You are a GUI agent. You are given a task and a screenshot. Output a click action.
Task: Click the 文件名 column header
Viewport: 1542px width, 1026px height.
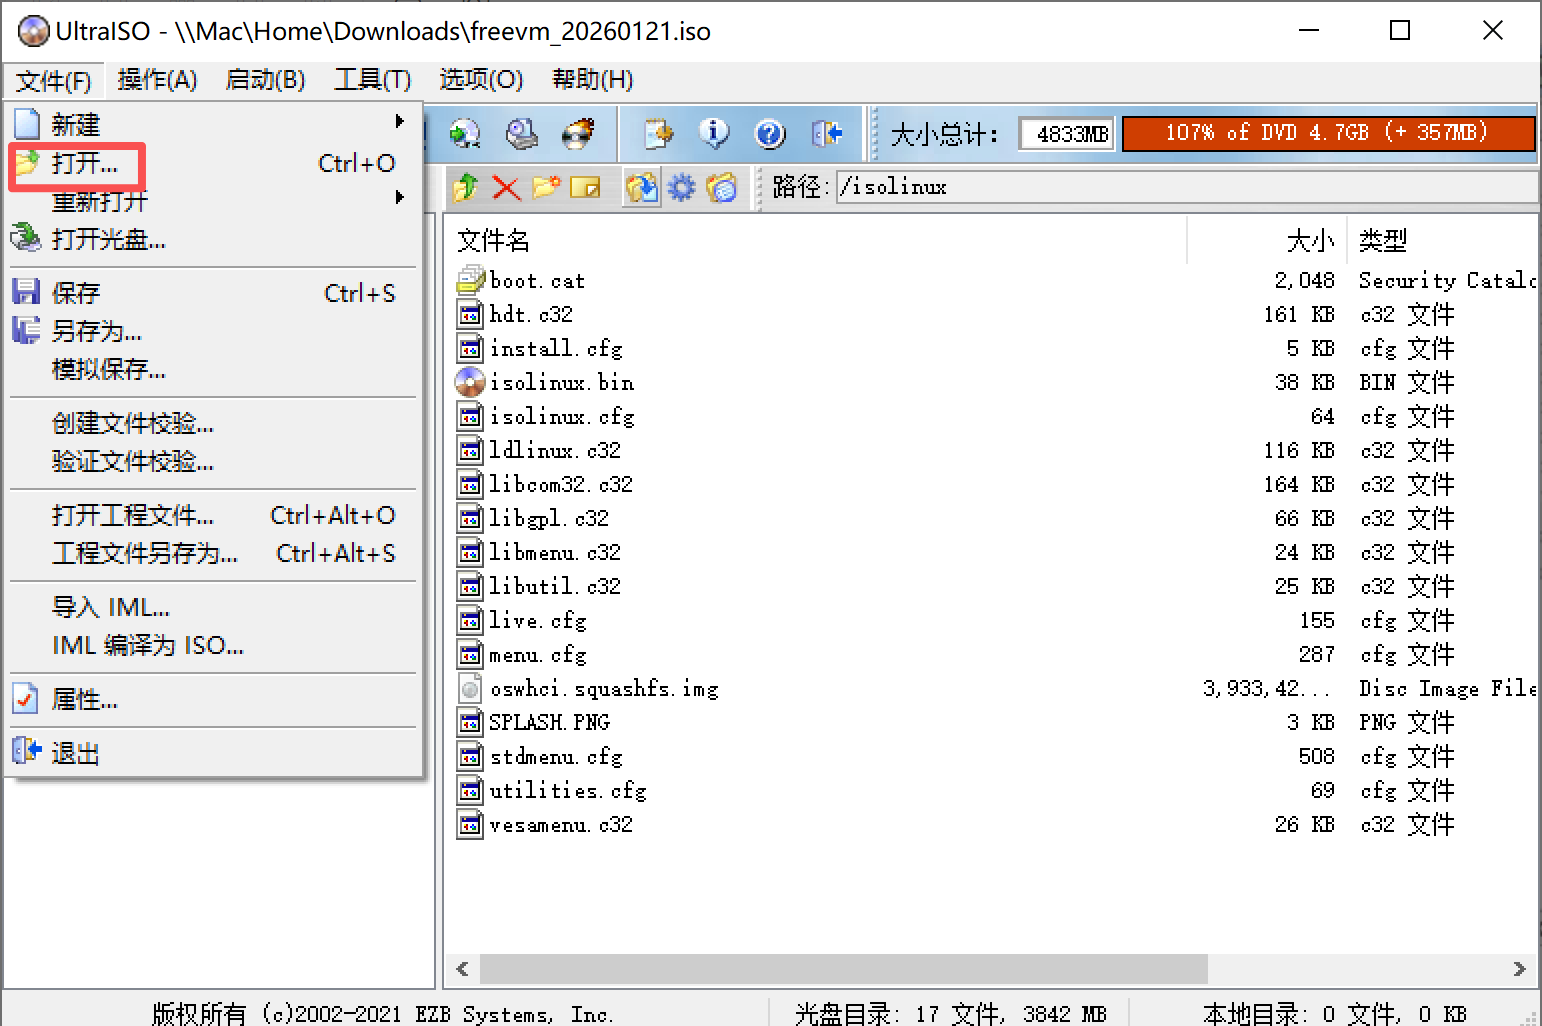(x=493, y=241)
